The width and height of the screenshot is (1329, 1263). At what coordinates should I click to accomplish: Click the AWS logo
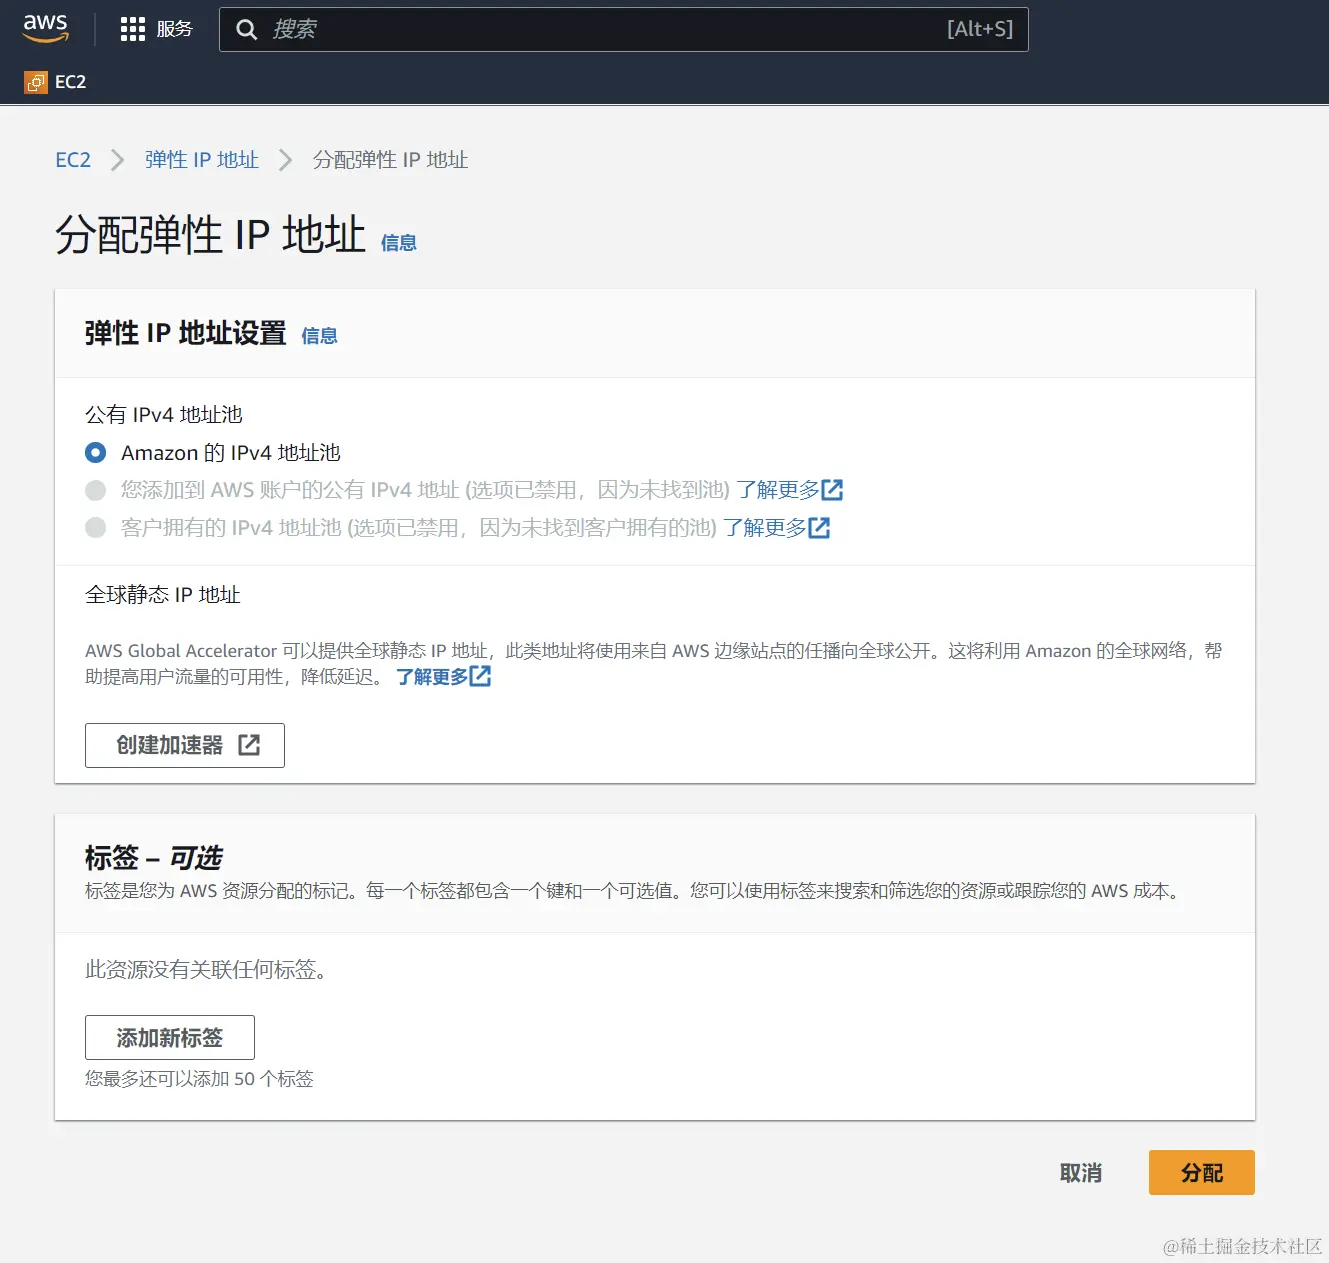[x=46, y=28]
